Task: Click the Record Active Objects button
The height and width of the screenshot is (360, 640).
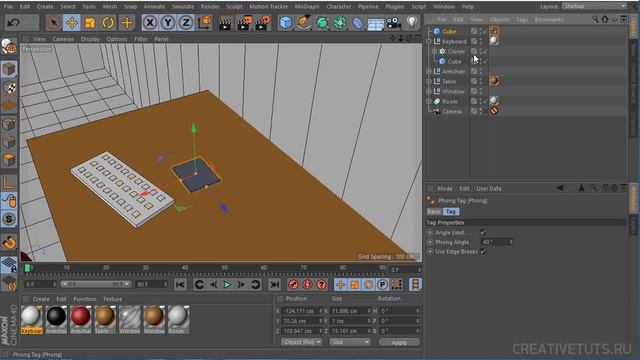Action: point(293,284)
